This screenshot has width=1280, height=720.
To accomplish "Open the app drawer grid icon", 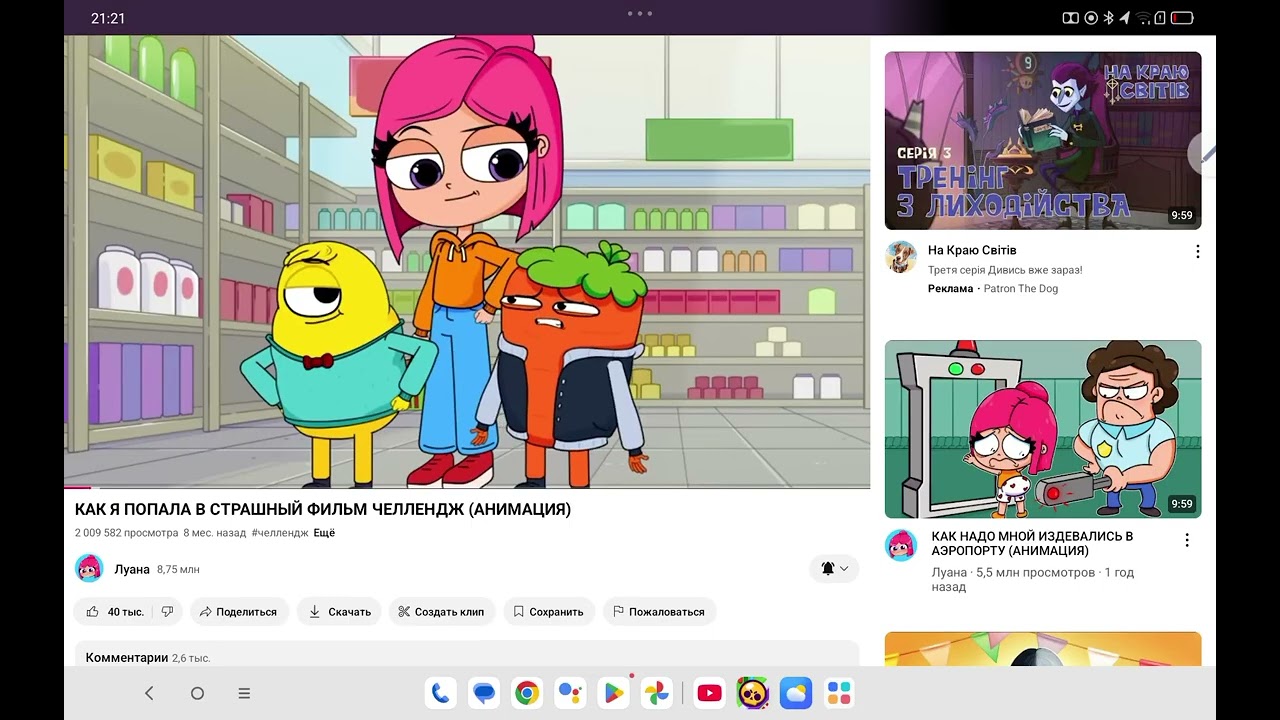I will tap(839, 693).
